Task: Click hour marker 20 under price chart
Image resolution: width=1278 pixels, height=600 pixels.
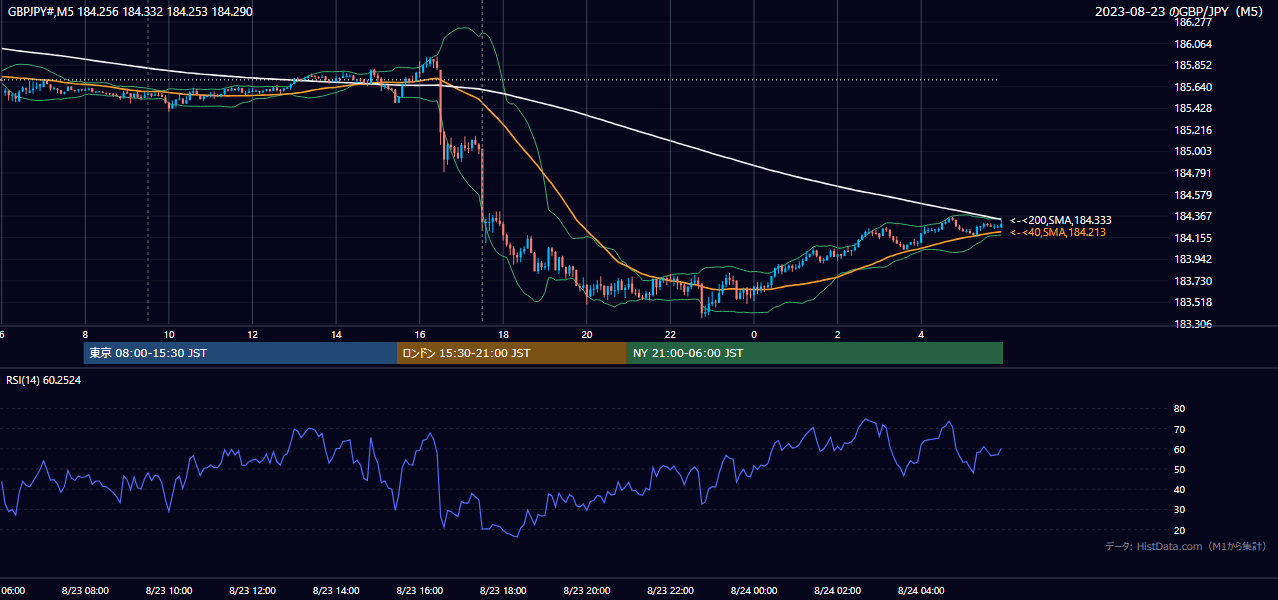Action: [x=587, y=334]
